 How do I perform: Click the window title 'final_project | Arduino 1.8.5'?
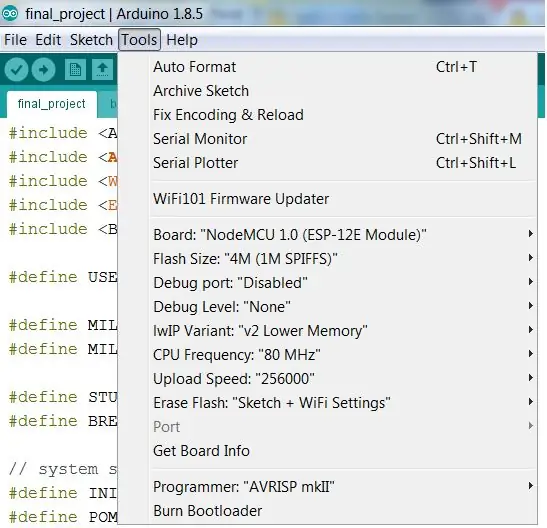114,14
